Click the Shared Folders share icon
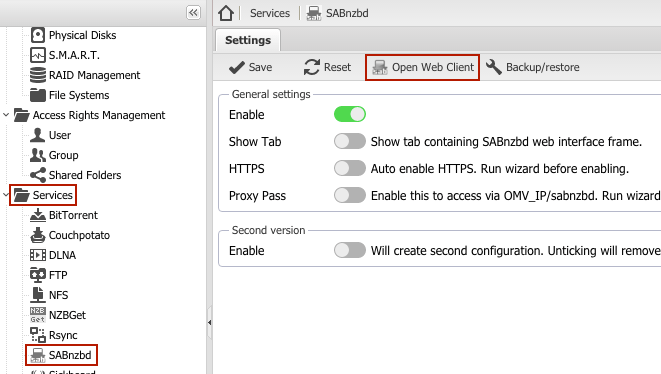The height and width of the screenshot is (374, 661). pos(38,175)
